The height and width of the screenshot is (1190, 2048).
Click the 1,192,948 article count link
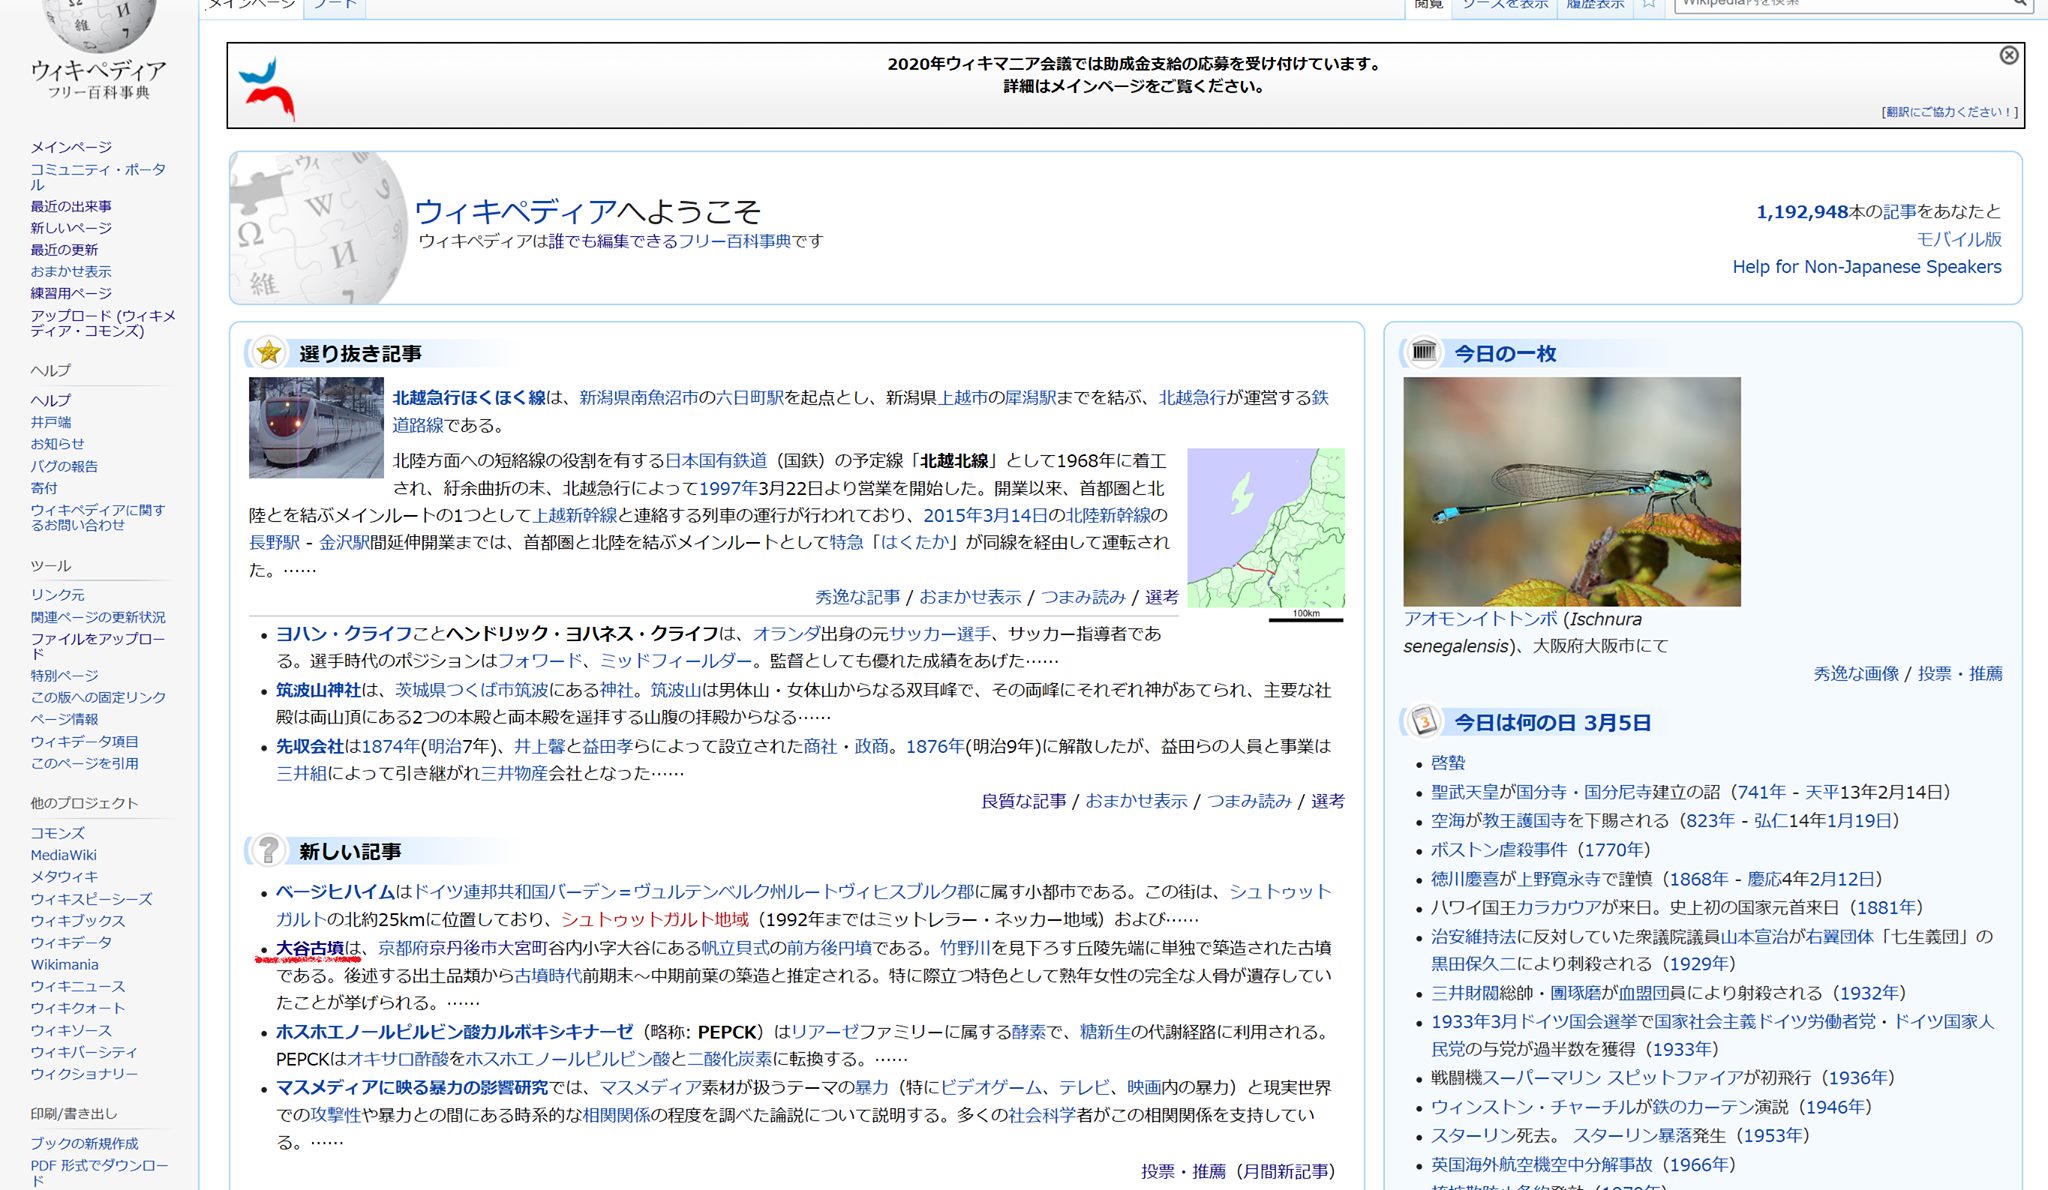pos(1802,212)
